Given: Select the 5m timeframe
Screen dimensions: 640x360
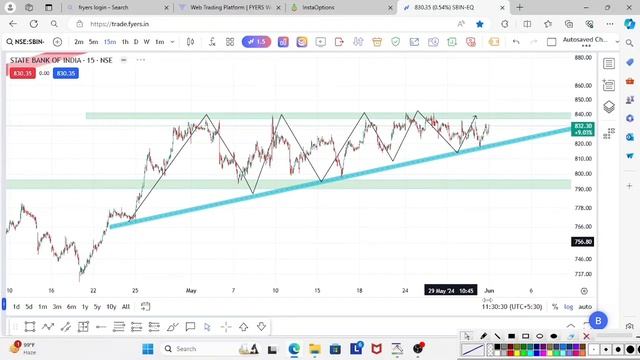Looking at the screenshot, I should pyautogui.click(x=93, y=42).
